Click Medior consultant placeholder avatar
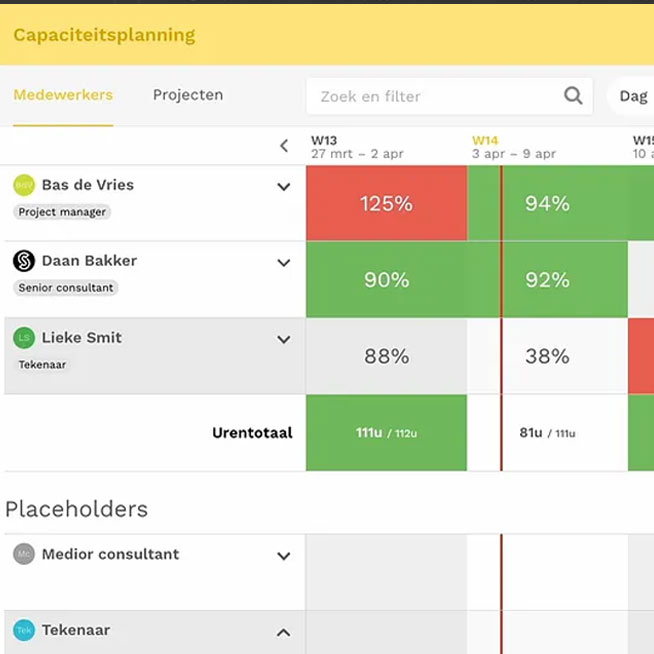 coord(24,554)
